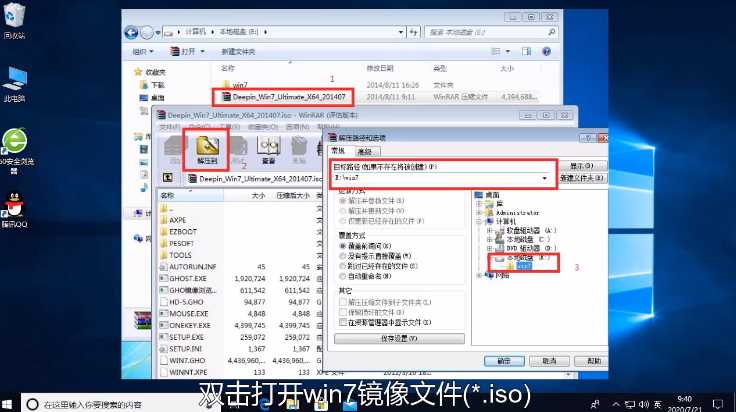Expand the Administrator node in the folder tree
The height and width of the screenshot is (412, 736).
[x=479, y=213]
